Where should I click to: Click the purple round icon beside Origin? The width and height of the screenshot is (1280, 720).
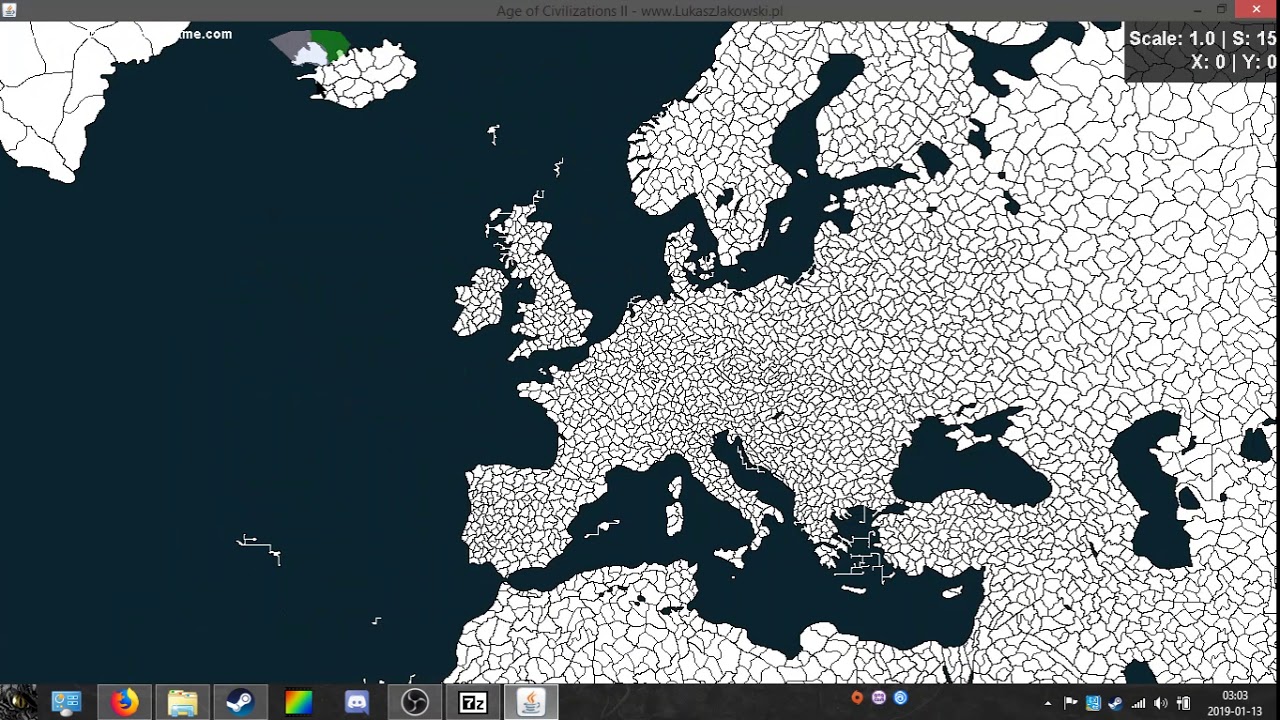click(x=879, y=698)
